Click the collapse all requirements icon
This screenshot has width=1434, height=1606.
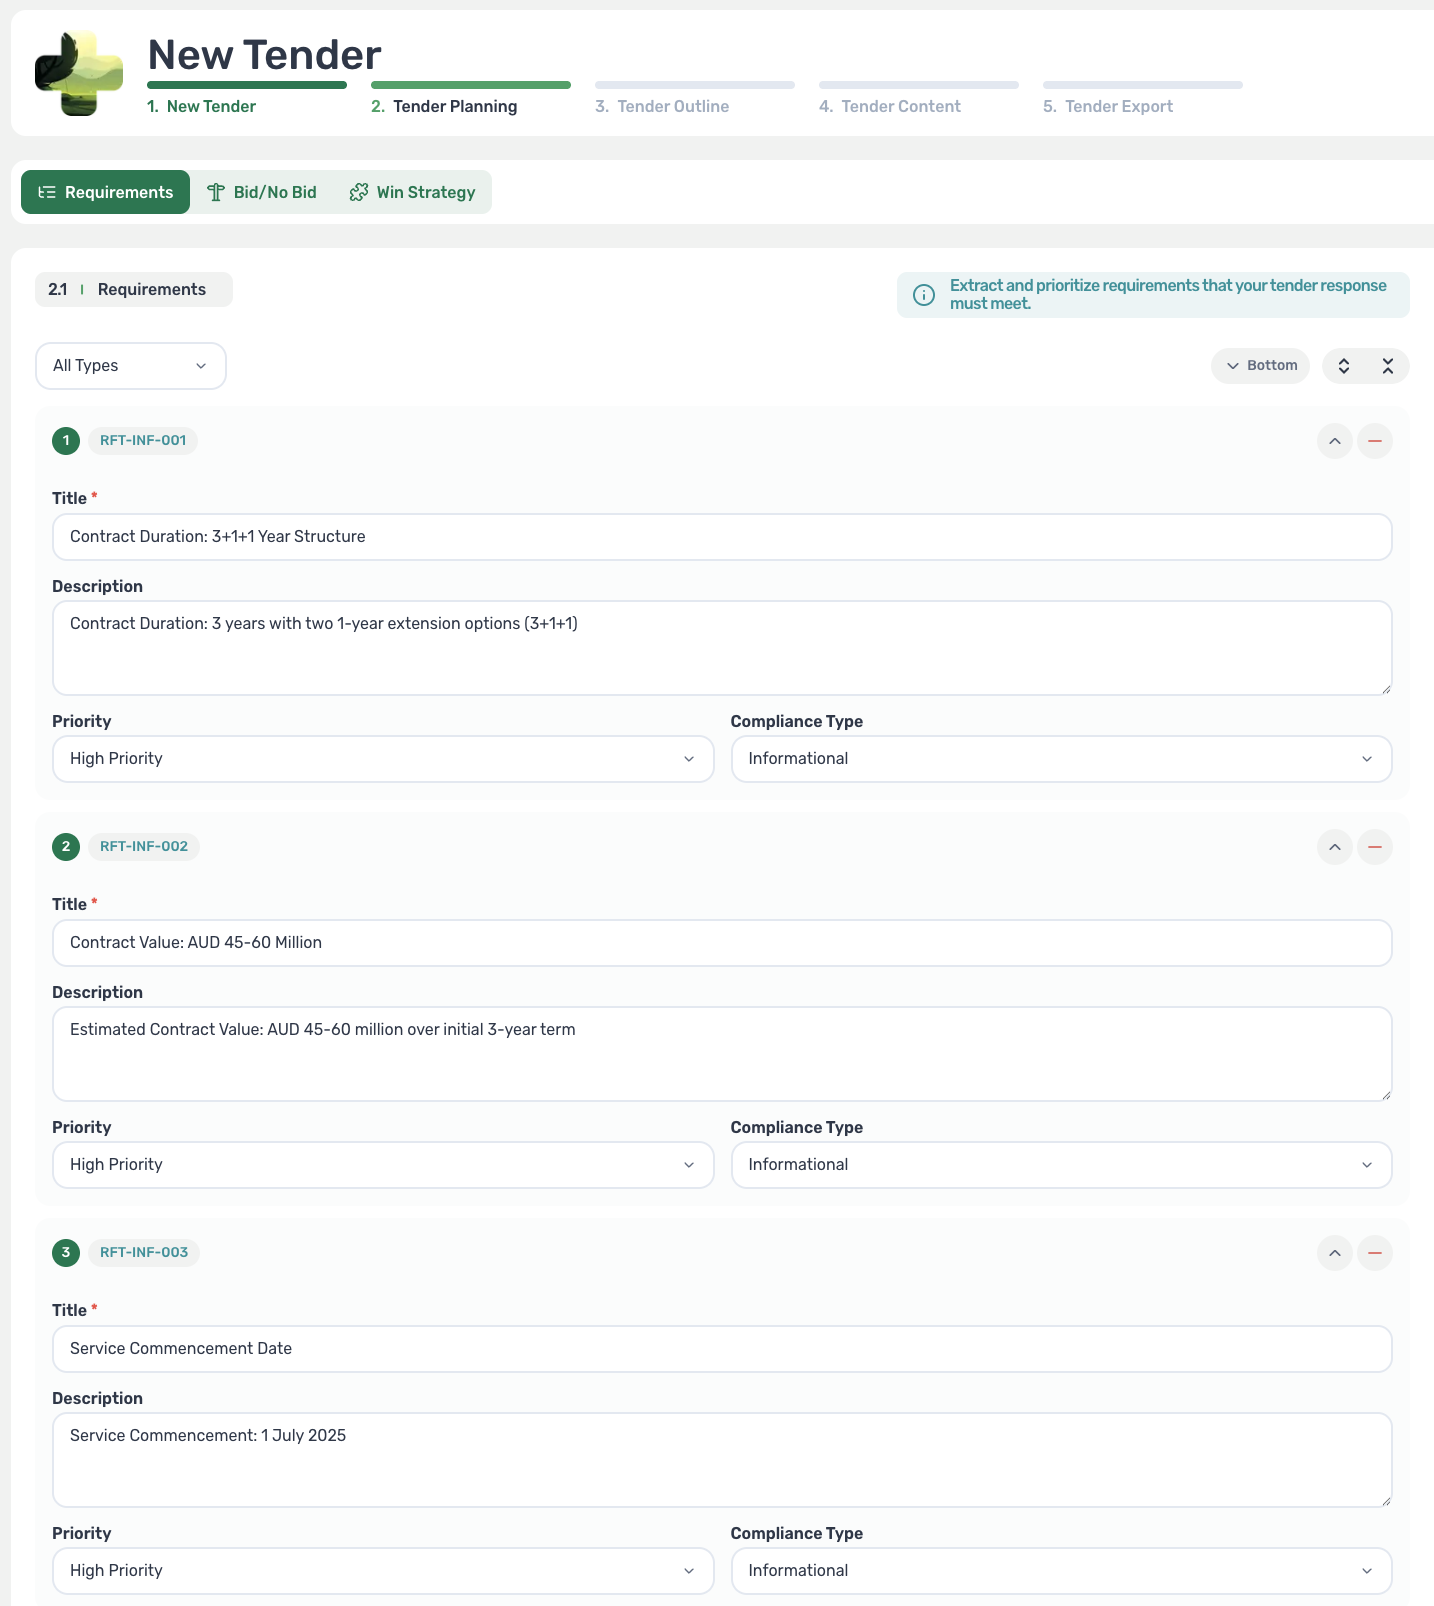tap(1388, 366)
